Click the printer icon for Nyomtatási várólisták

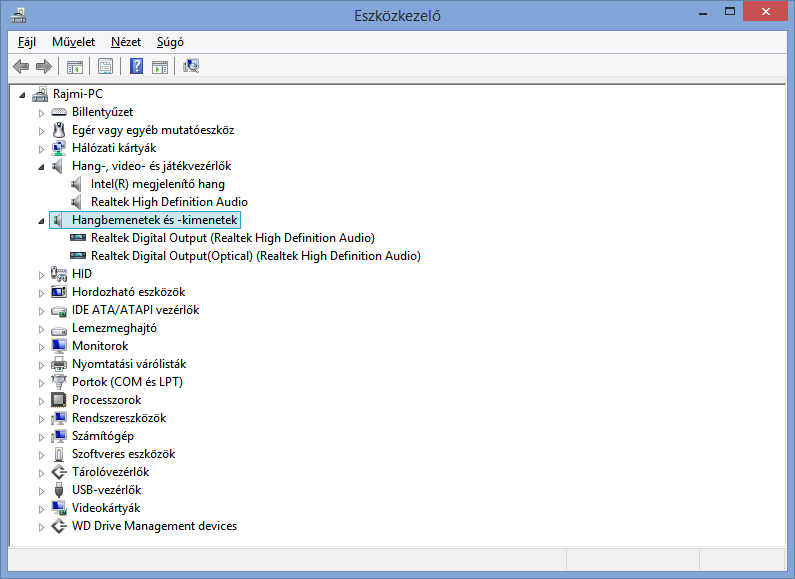click(x=59, y=364)
